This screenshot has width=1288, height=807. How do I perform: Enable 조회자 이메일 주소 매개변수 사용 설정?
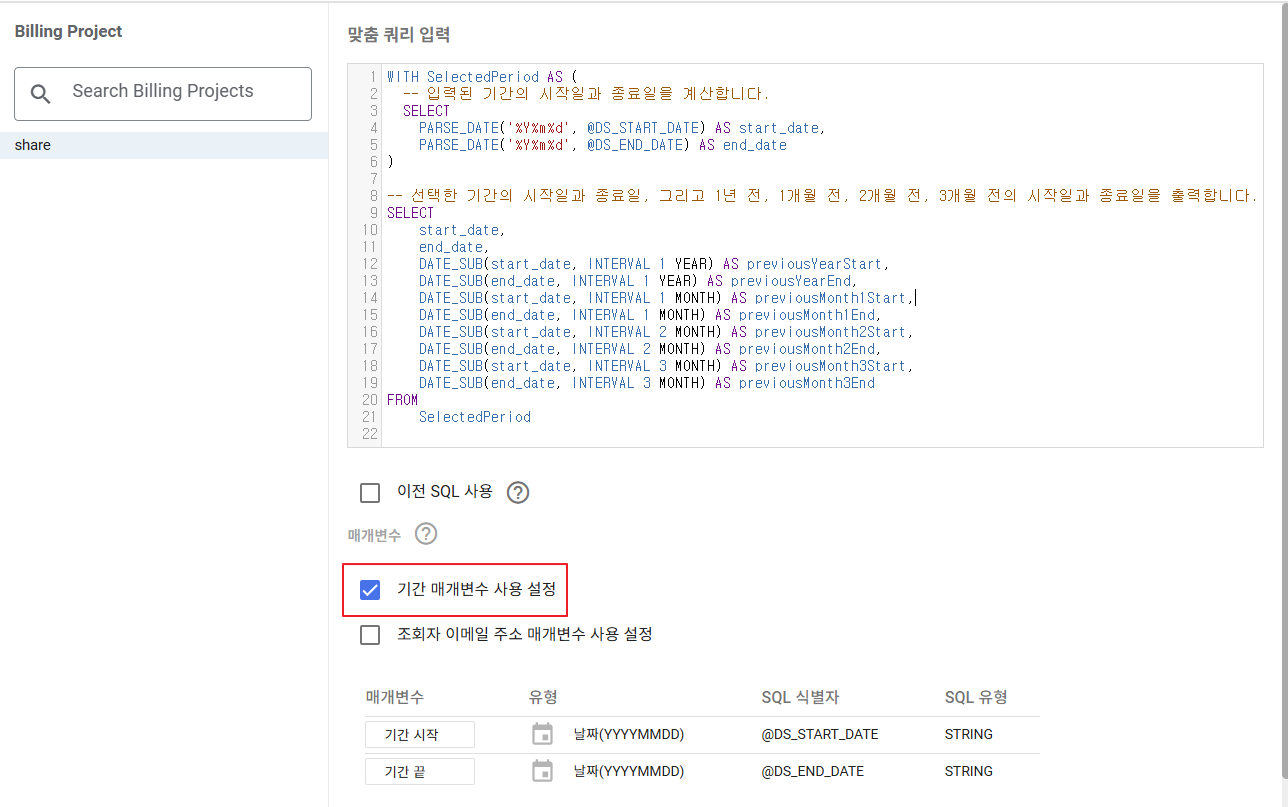tap(370, 635)
